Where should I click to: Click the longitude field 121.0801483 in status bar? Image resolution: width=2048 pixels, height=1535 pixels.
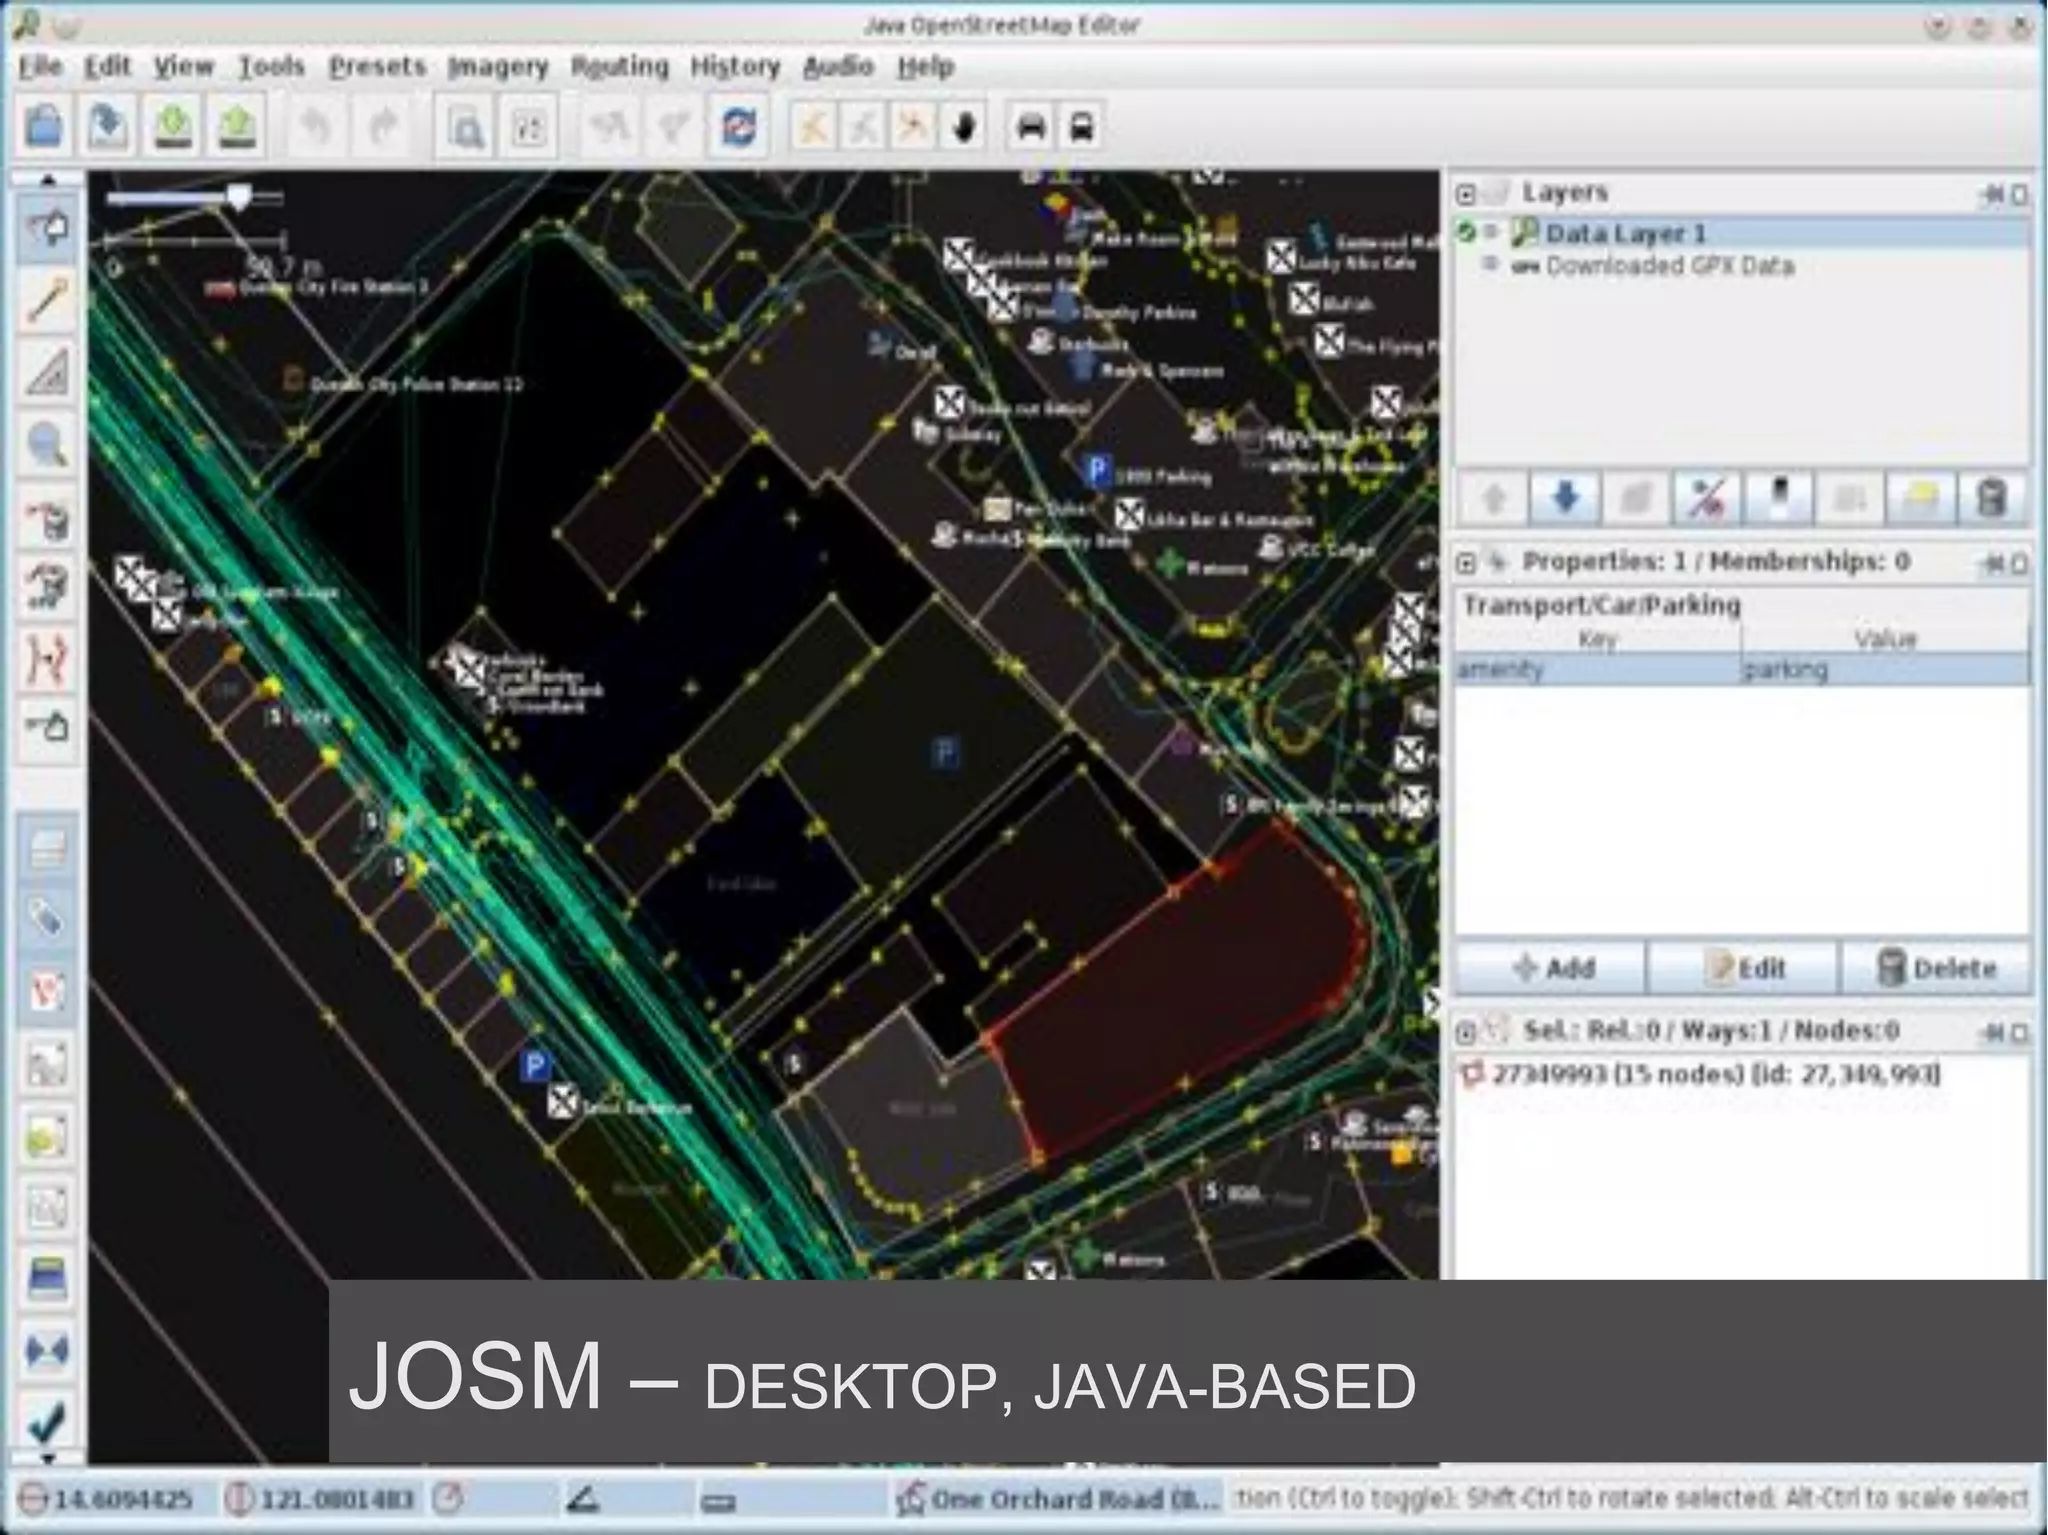[x=322, y=1499]
